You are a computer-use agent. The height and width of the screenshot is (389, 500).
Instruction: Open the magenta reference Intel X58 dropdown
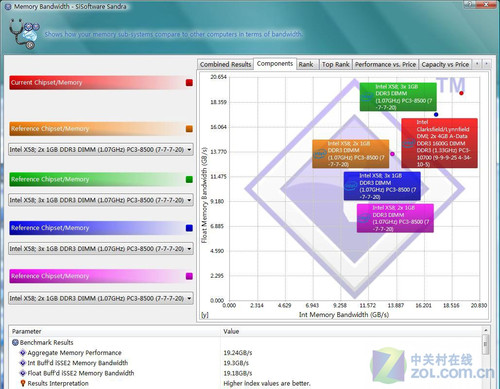click(101, 298)
